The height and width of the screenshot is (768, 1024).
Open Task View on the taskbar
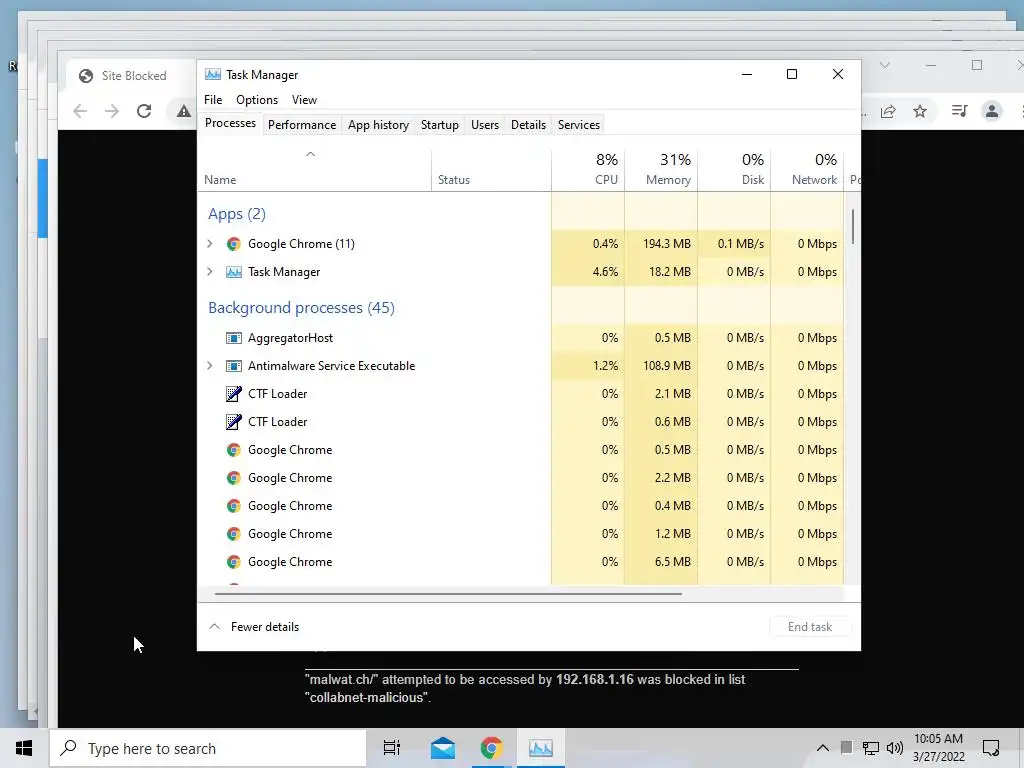click(x=391, y=748)
